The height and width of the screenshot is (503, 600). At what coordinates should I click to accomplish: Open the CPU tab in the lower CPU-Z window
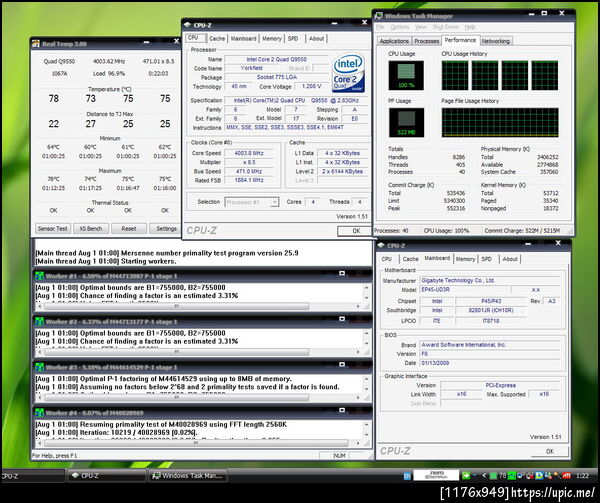[x=386, y=259]
